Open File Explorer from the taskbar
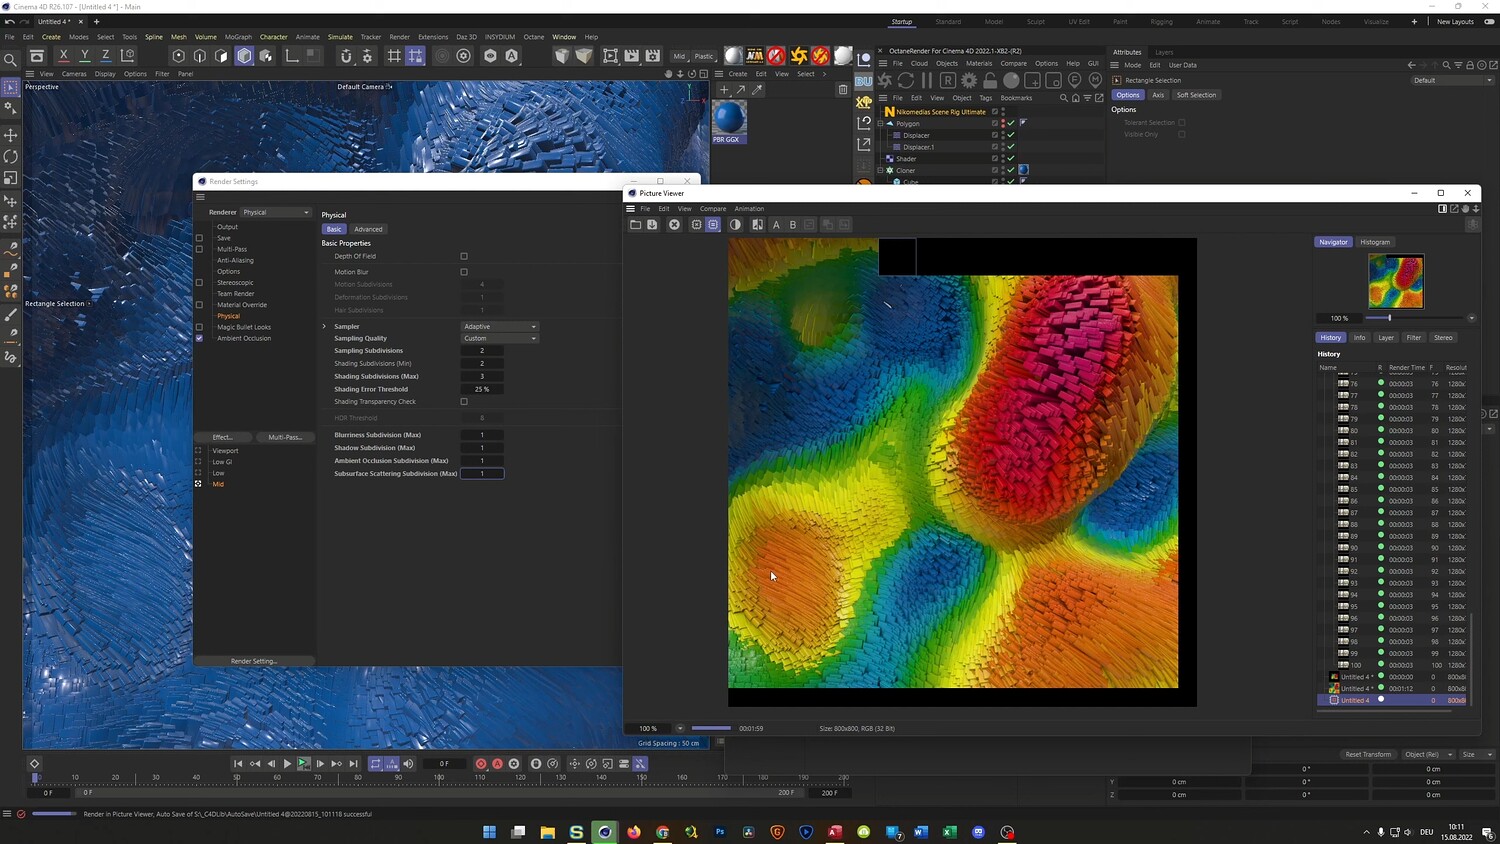Image resolution: width=1500 pixels, height=844 pixels. click(547, 832)
